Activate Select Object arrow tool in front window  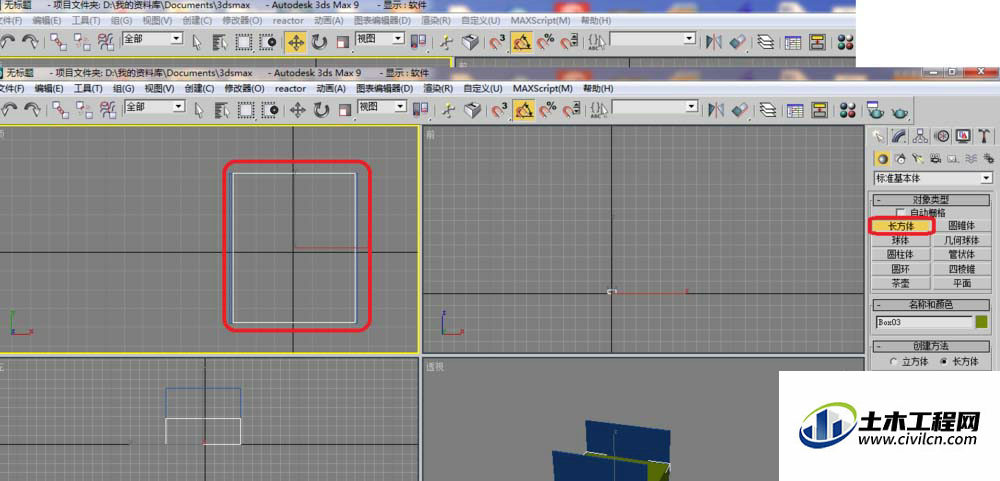199,110
